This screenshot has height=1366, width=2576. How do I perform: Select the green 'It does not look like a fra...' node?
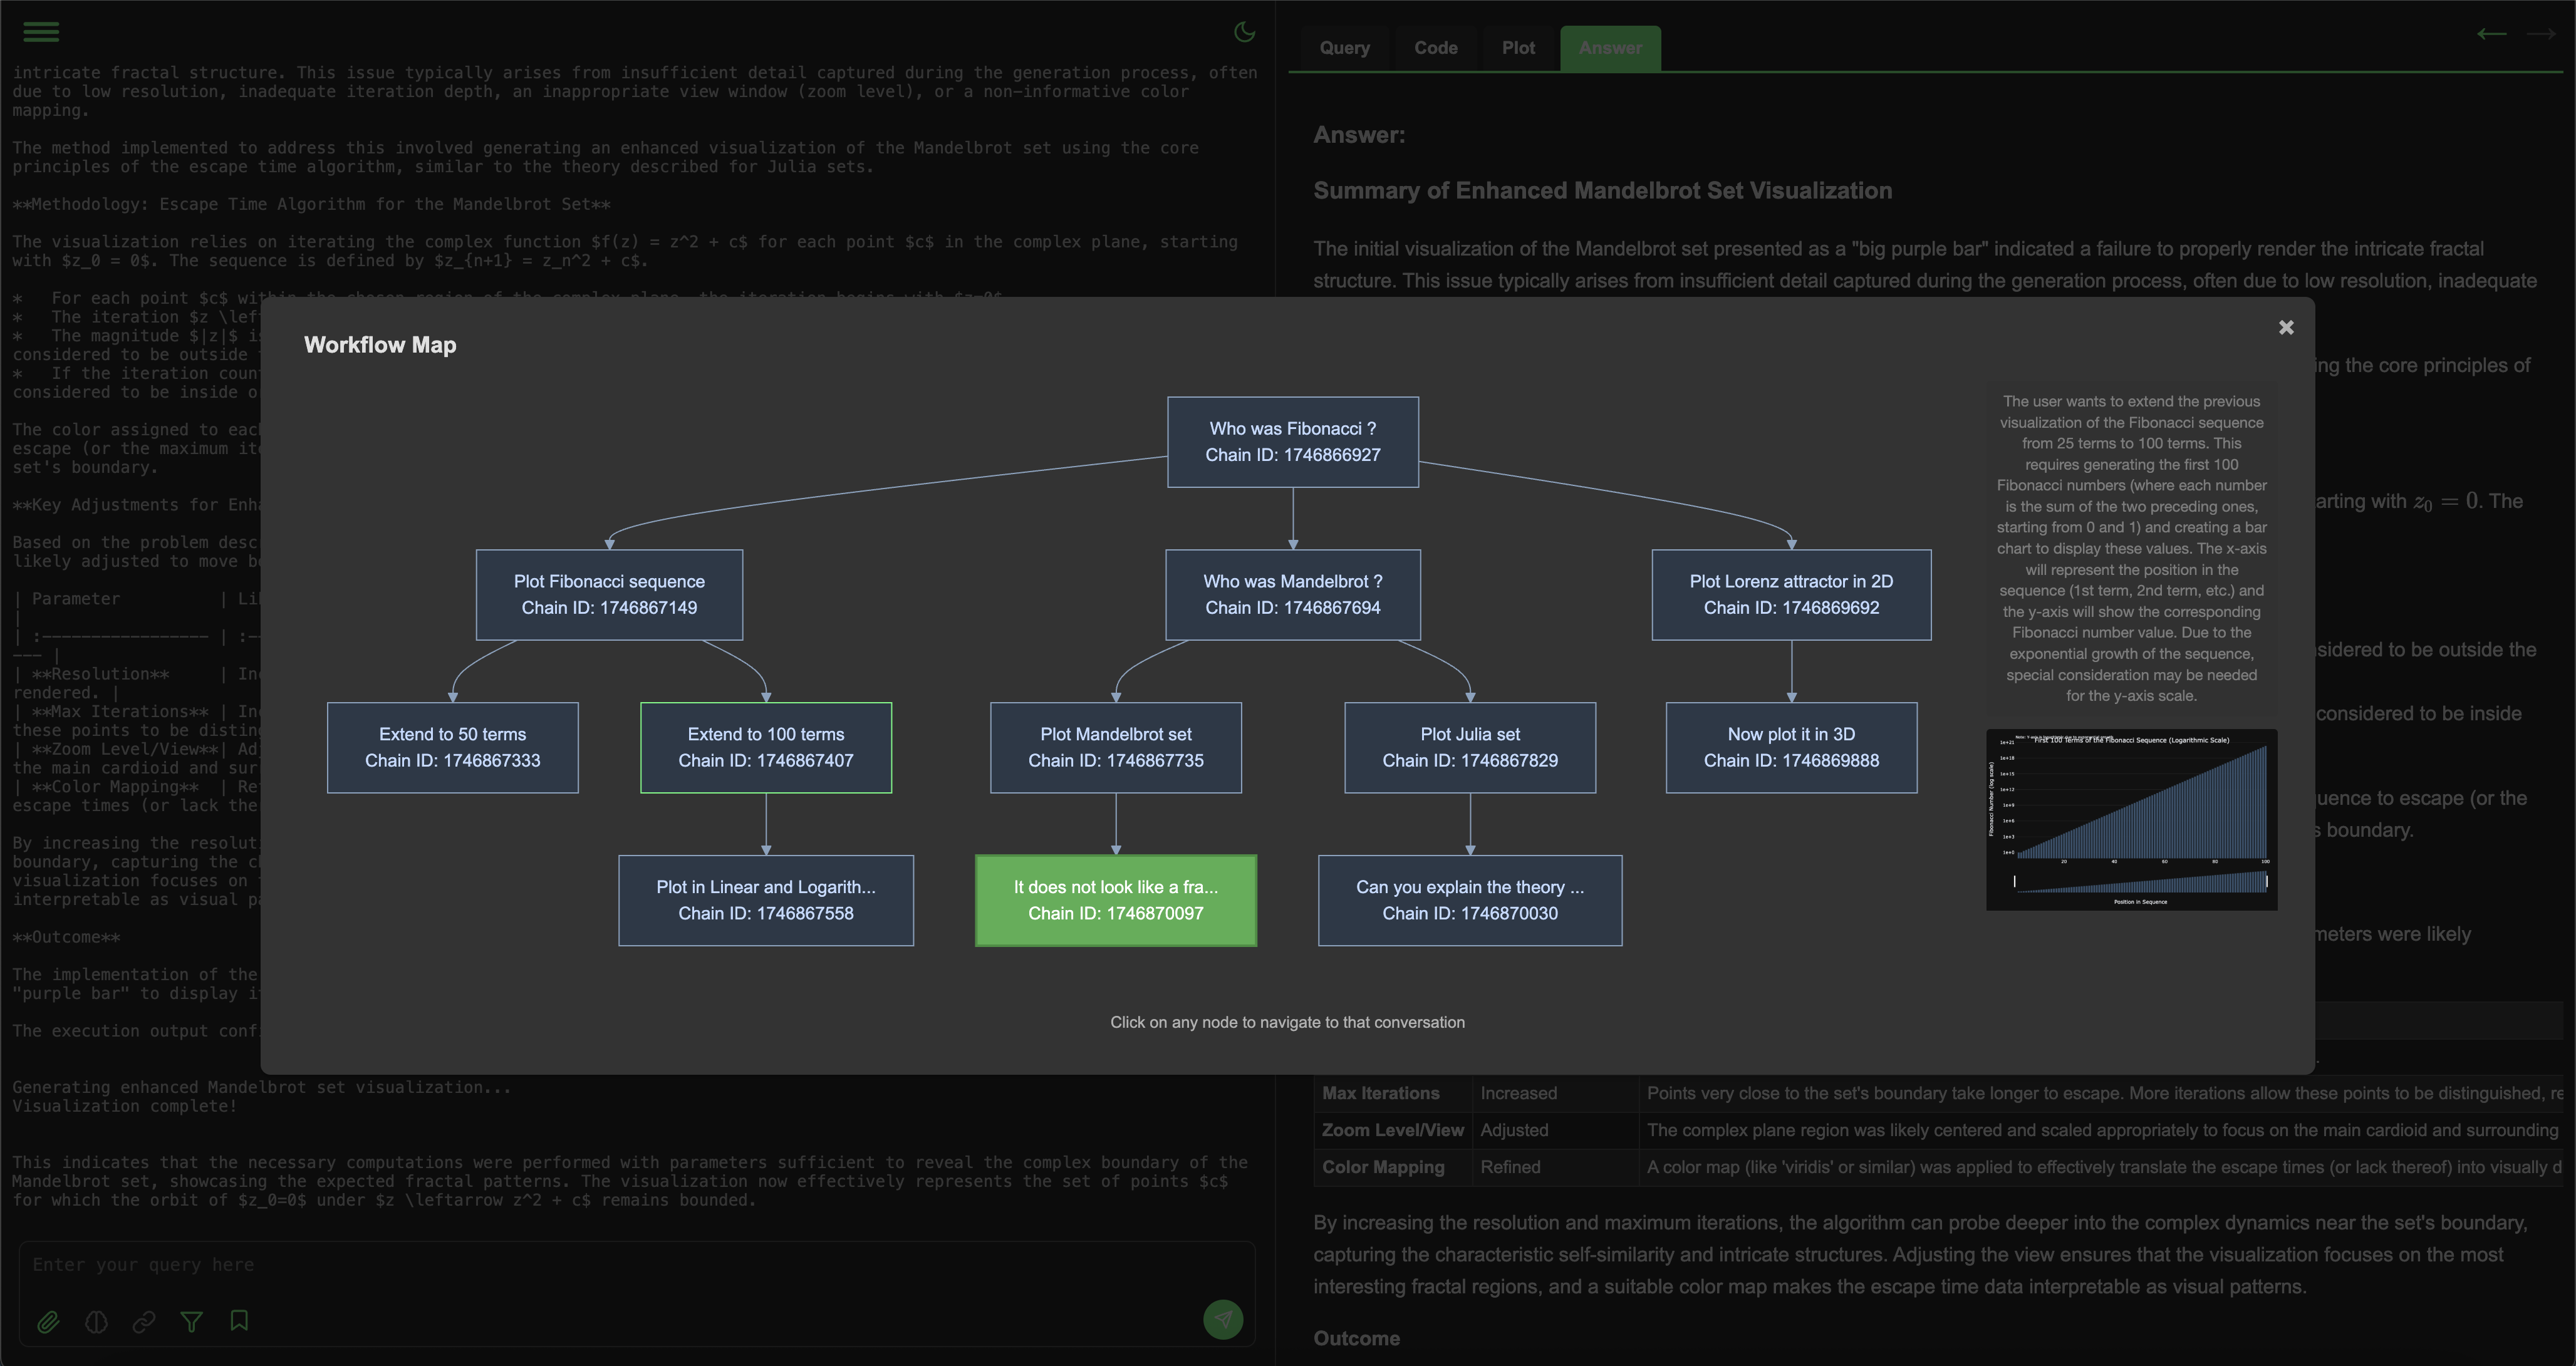[x=1115, y=900]
